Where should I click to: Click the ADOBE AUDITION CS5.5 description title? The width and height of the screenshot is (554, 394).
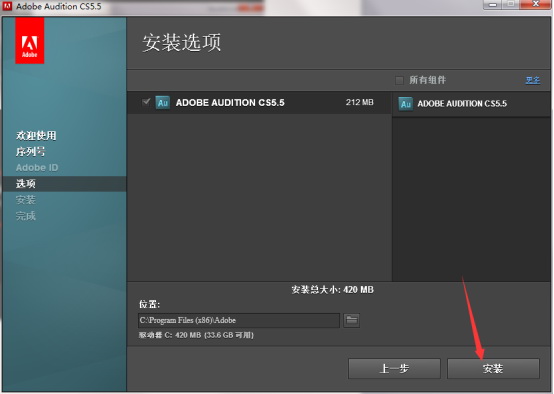tap(462, 104)
